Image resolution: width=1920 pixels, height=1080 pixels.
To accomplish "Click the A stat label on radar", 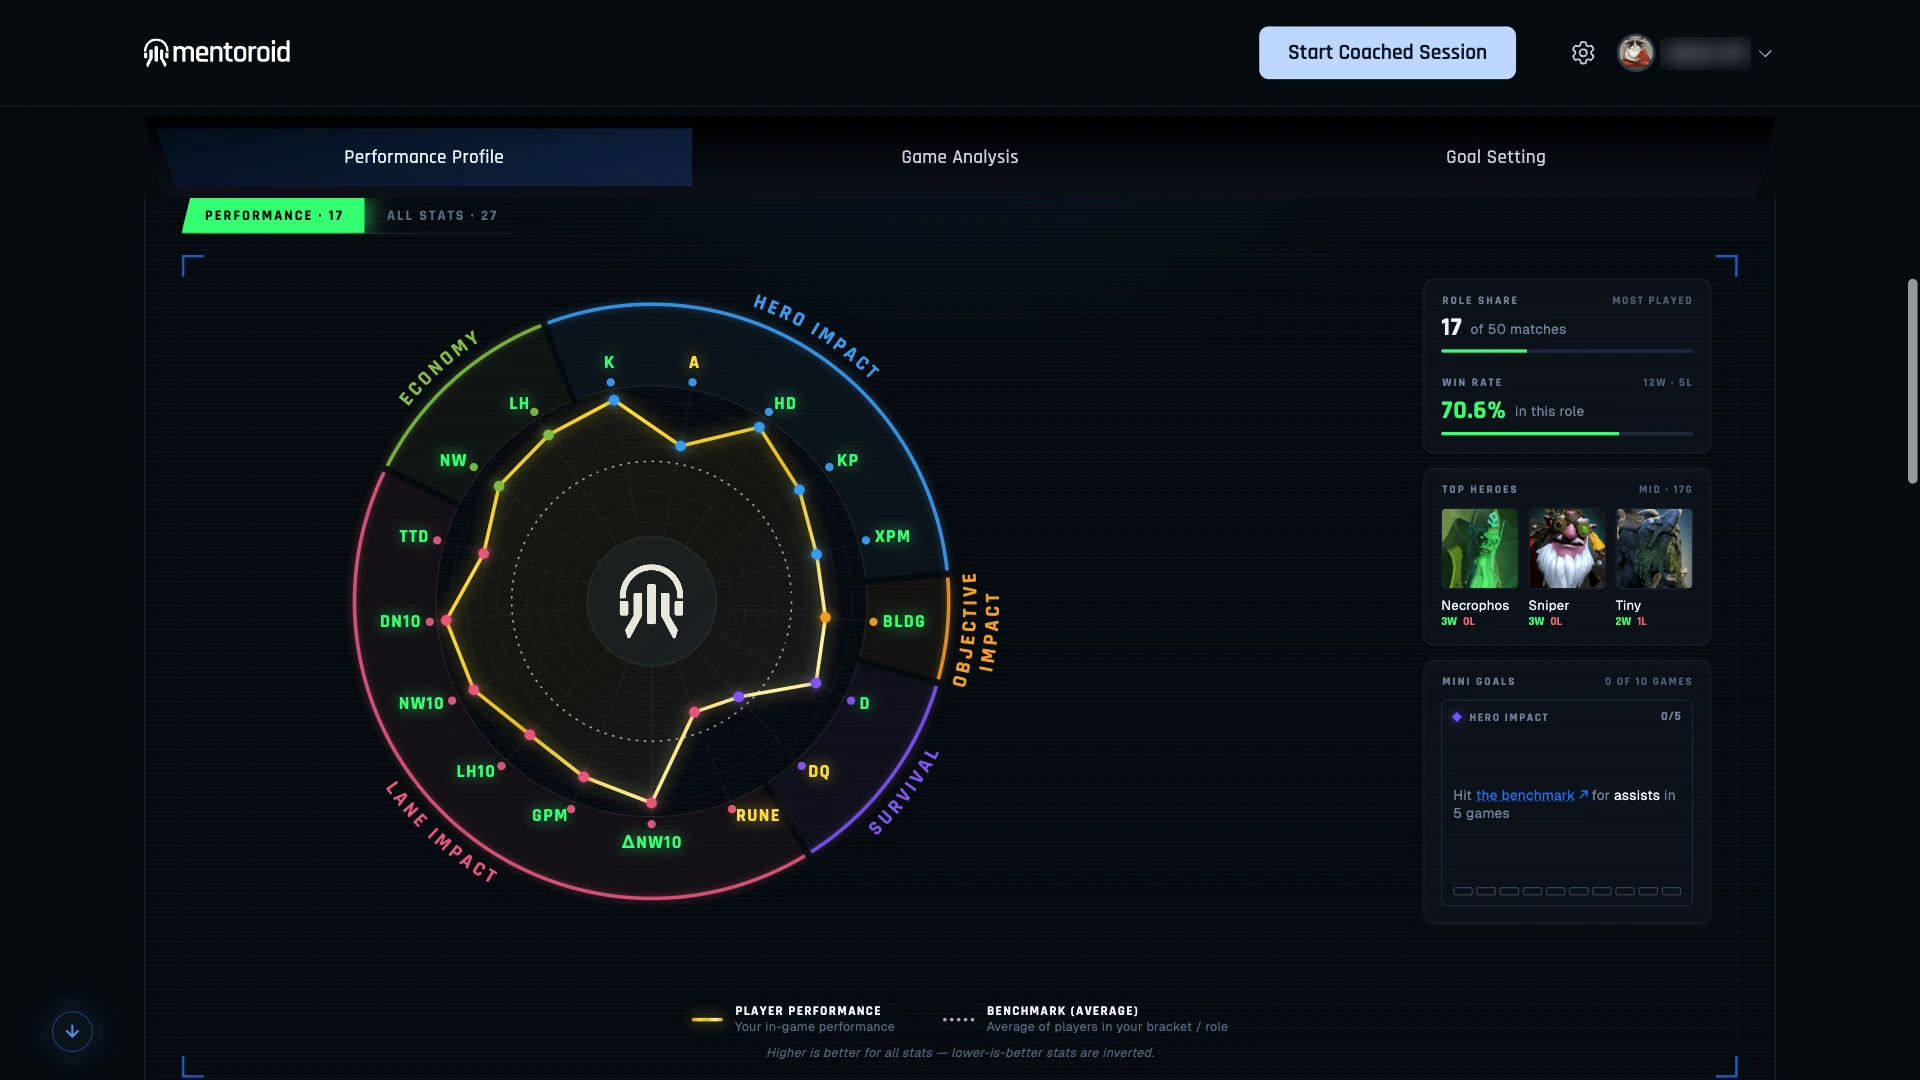I will coord(694,363).
